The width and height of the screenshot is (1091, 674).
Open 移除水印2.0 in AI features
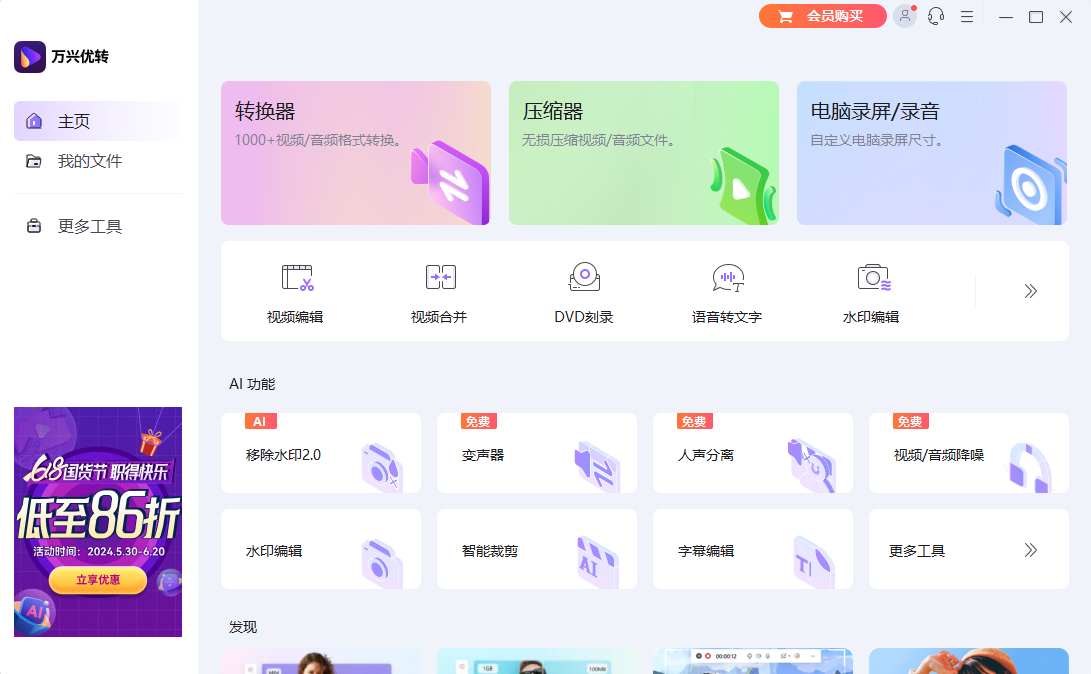(x=320, y=452)
